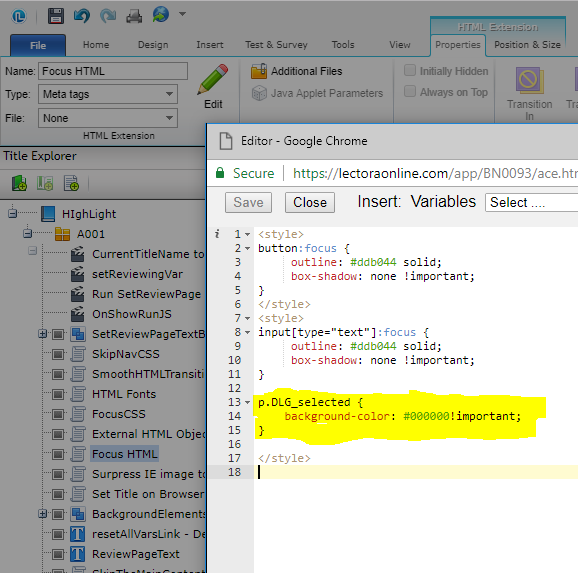Click the Transition In icon
The image size is (578, 573).
click(x=529, y=80)
